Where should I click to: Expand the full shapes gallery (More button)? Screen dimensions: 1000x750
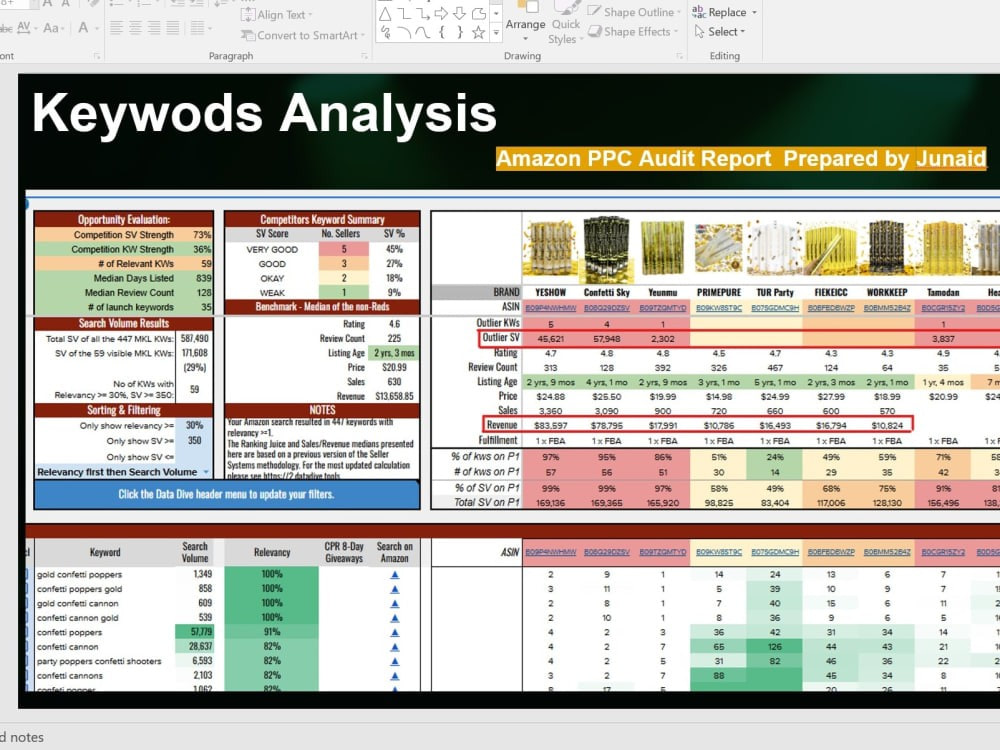pyautogui.click(x=496, y=33)
